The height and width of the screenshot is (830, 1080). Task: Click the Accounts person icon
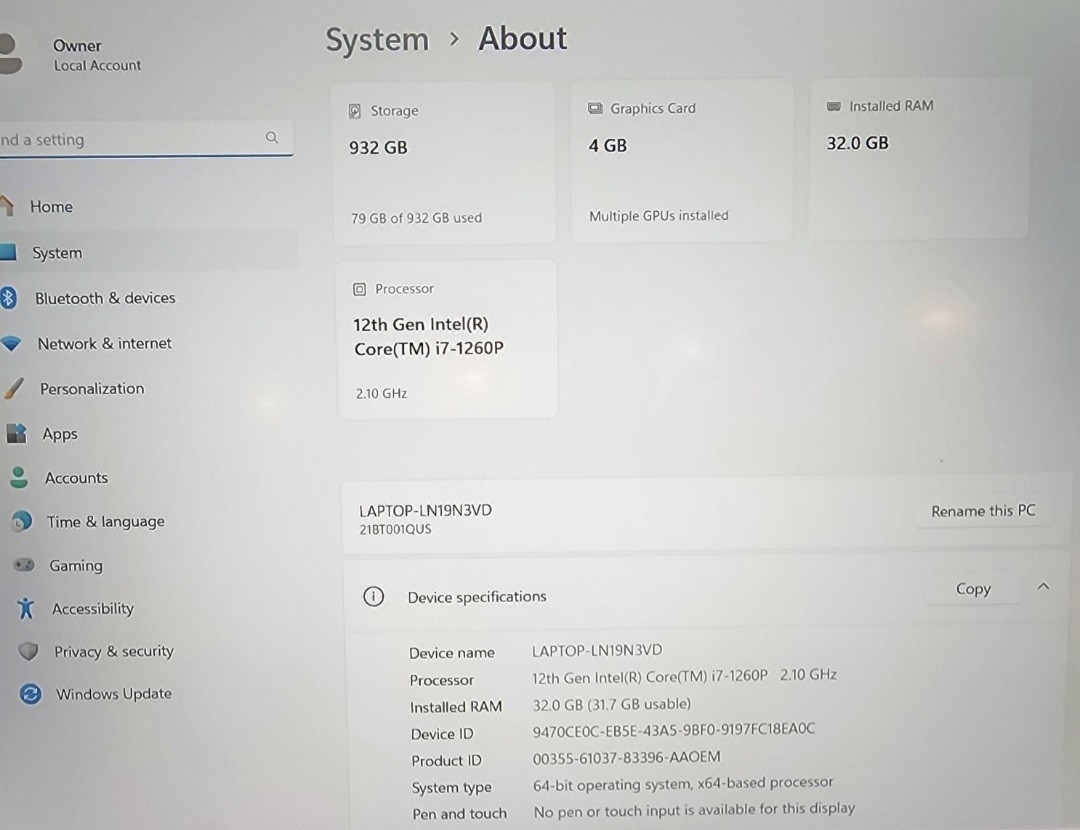(19, 477)
